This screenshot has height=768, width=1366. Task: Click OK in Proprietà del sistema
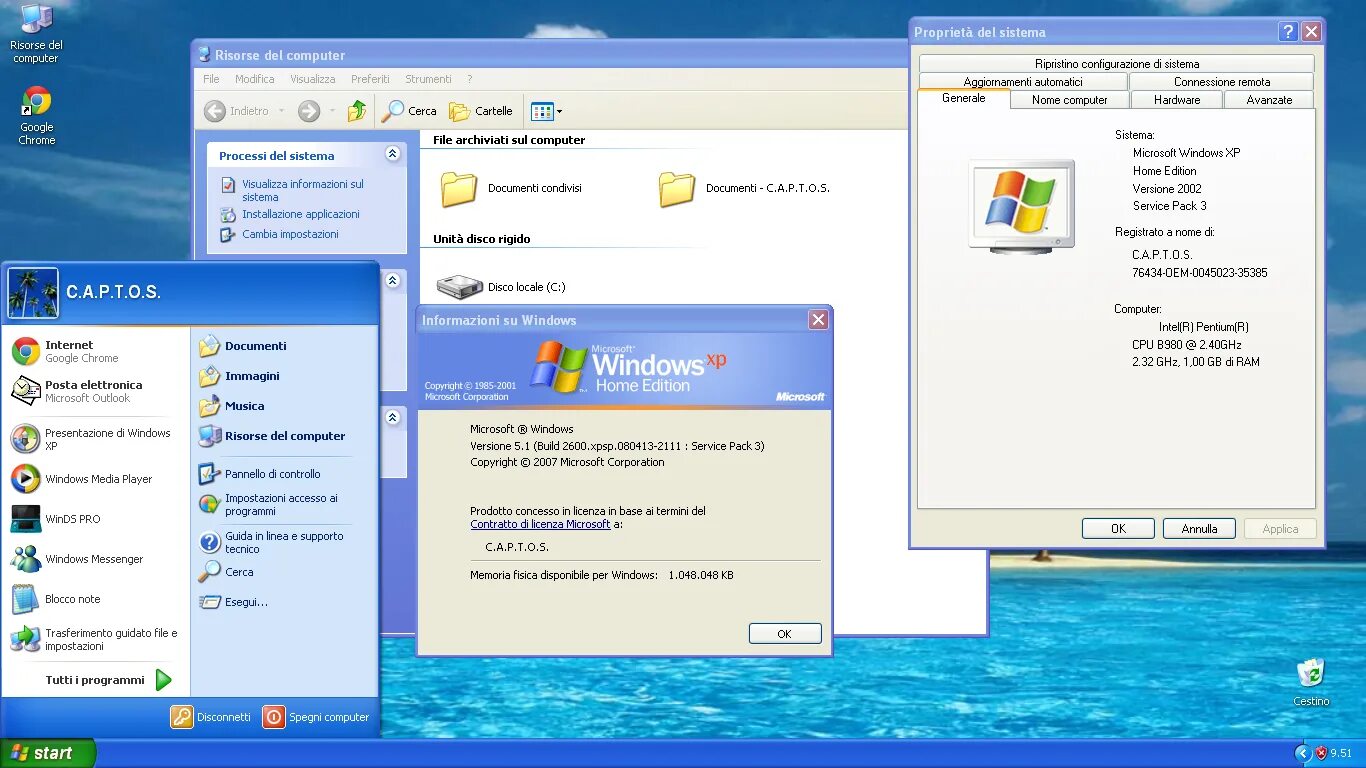click(1118, 529)
